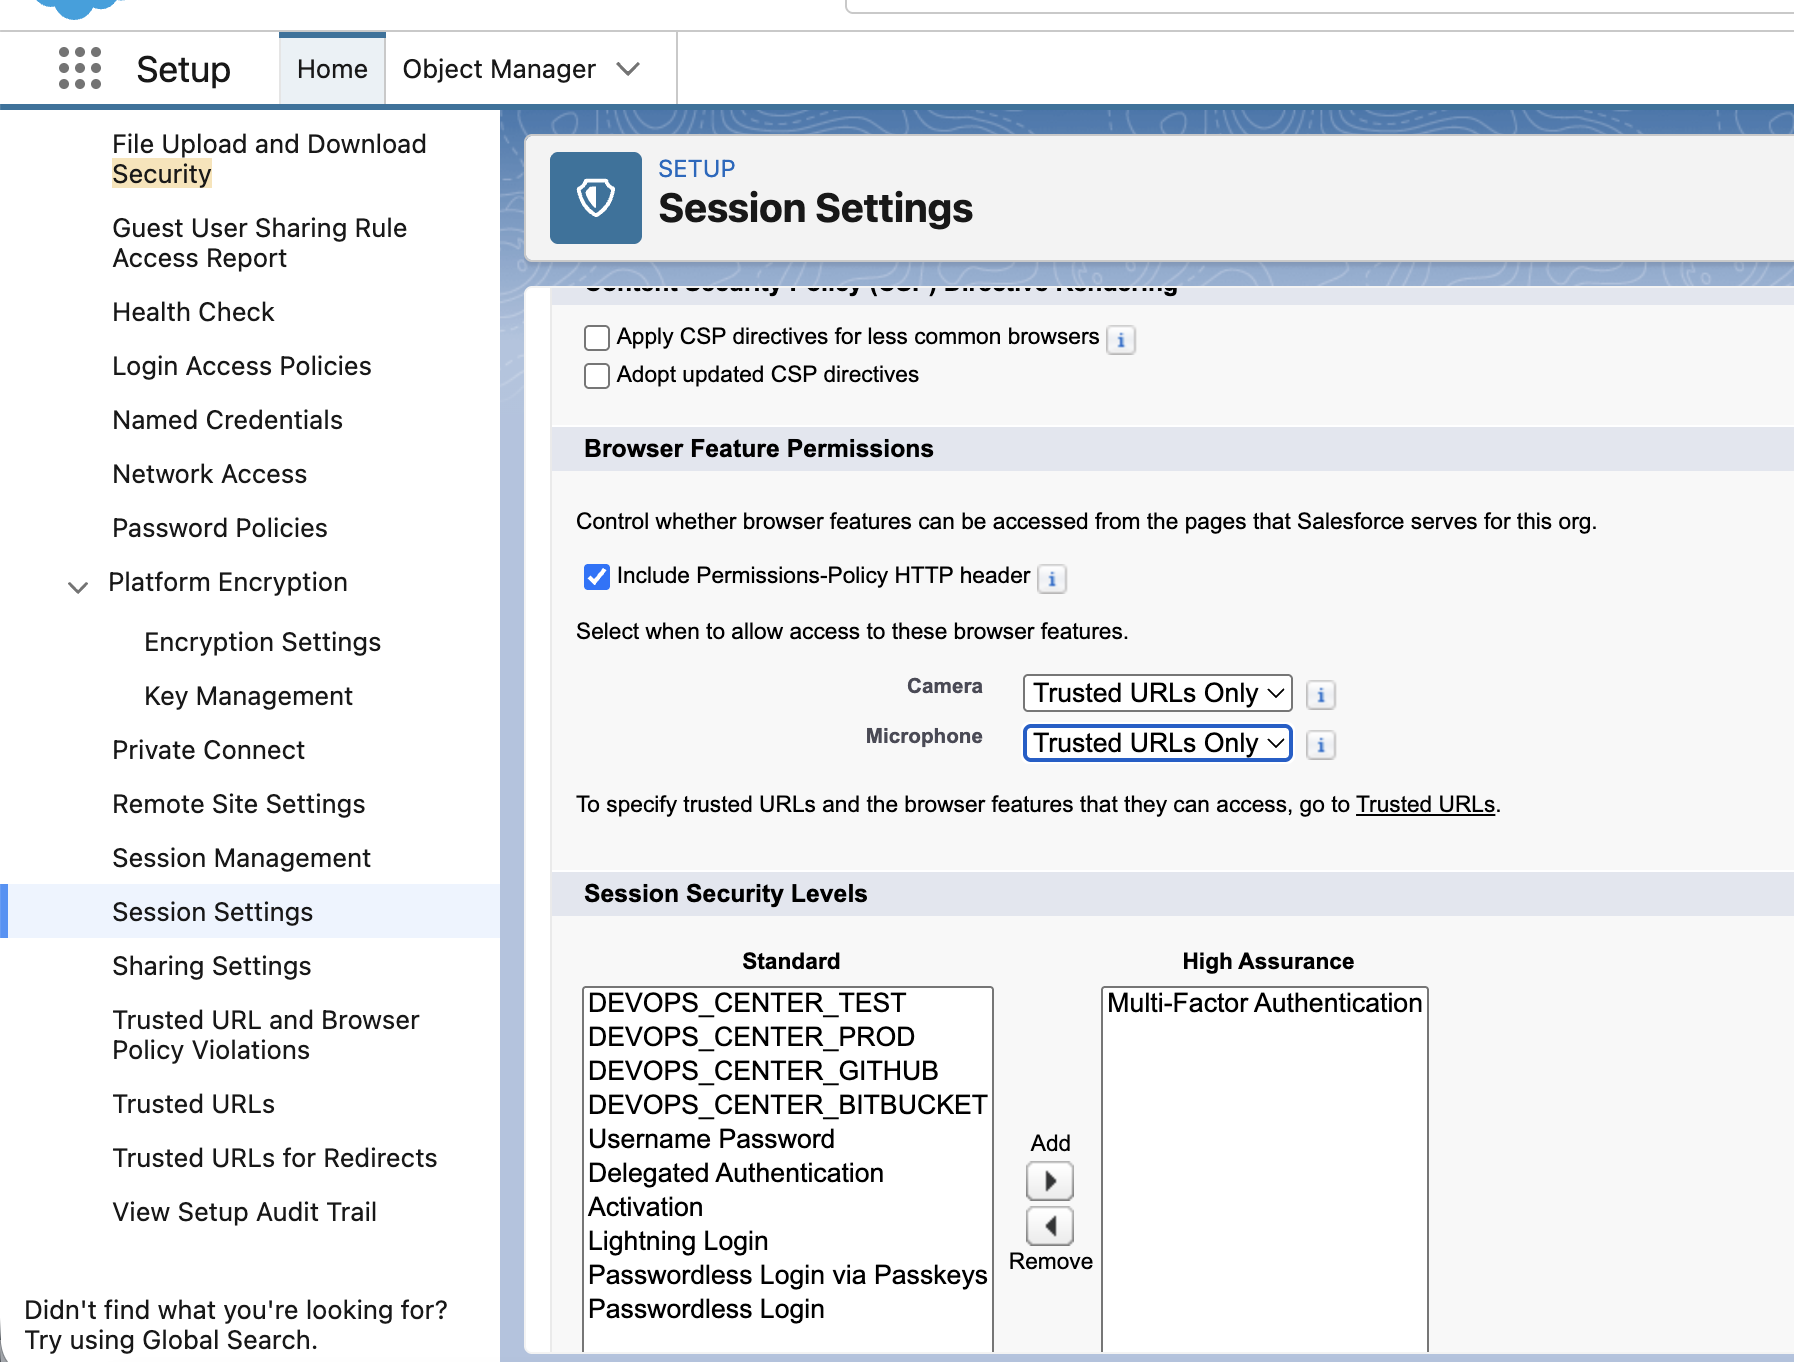Open Encryption Settings
1794x1362 pixels.
click(263, 642)
